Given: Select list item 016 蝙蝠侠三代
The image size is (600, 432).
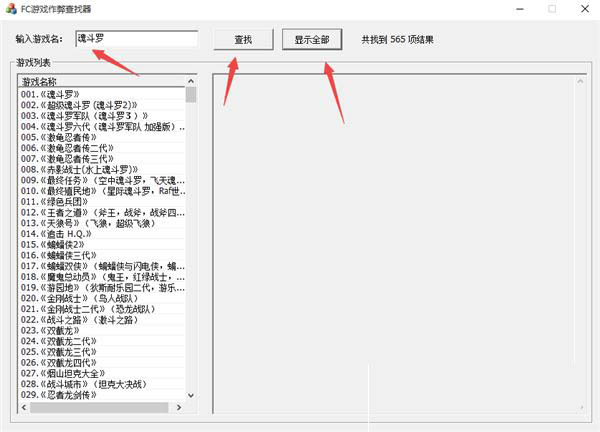Looking at the screenshot, I should click(x=101, y=255).
